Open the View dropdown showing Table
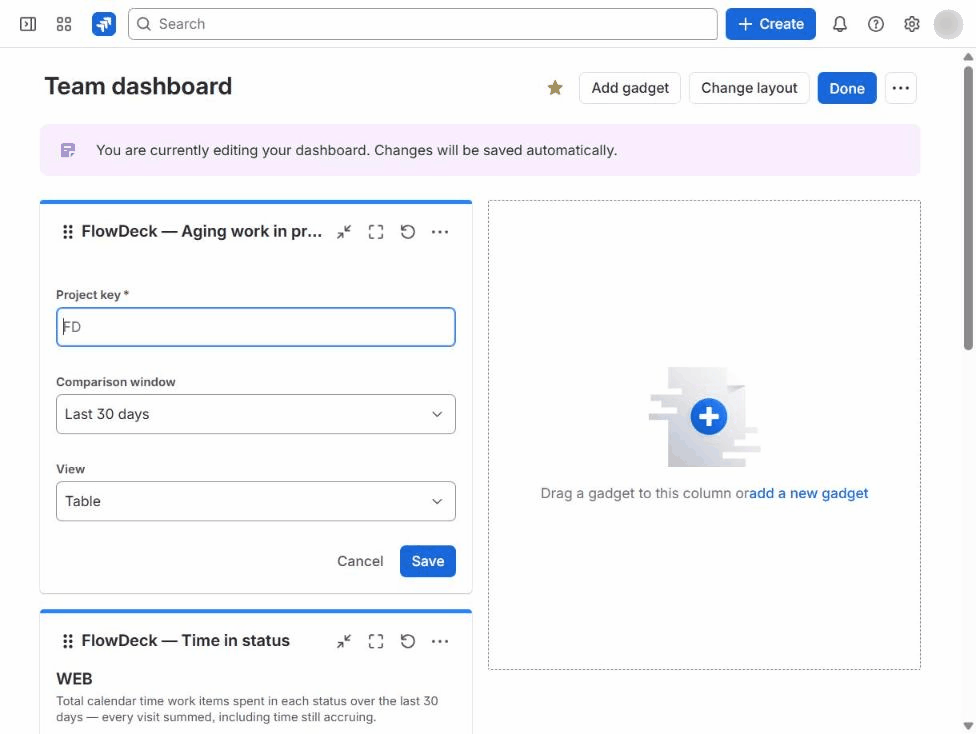976x734 pixels. (x=256, y=501)
